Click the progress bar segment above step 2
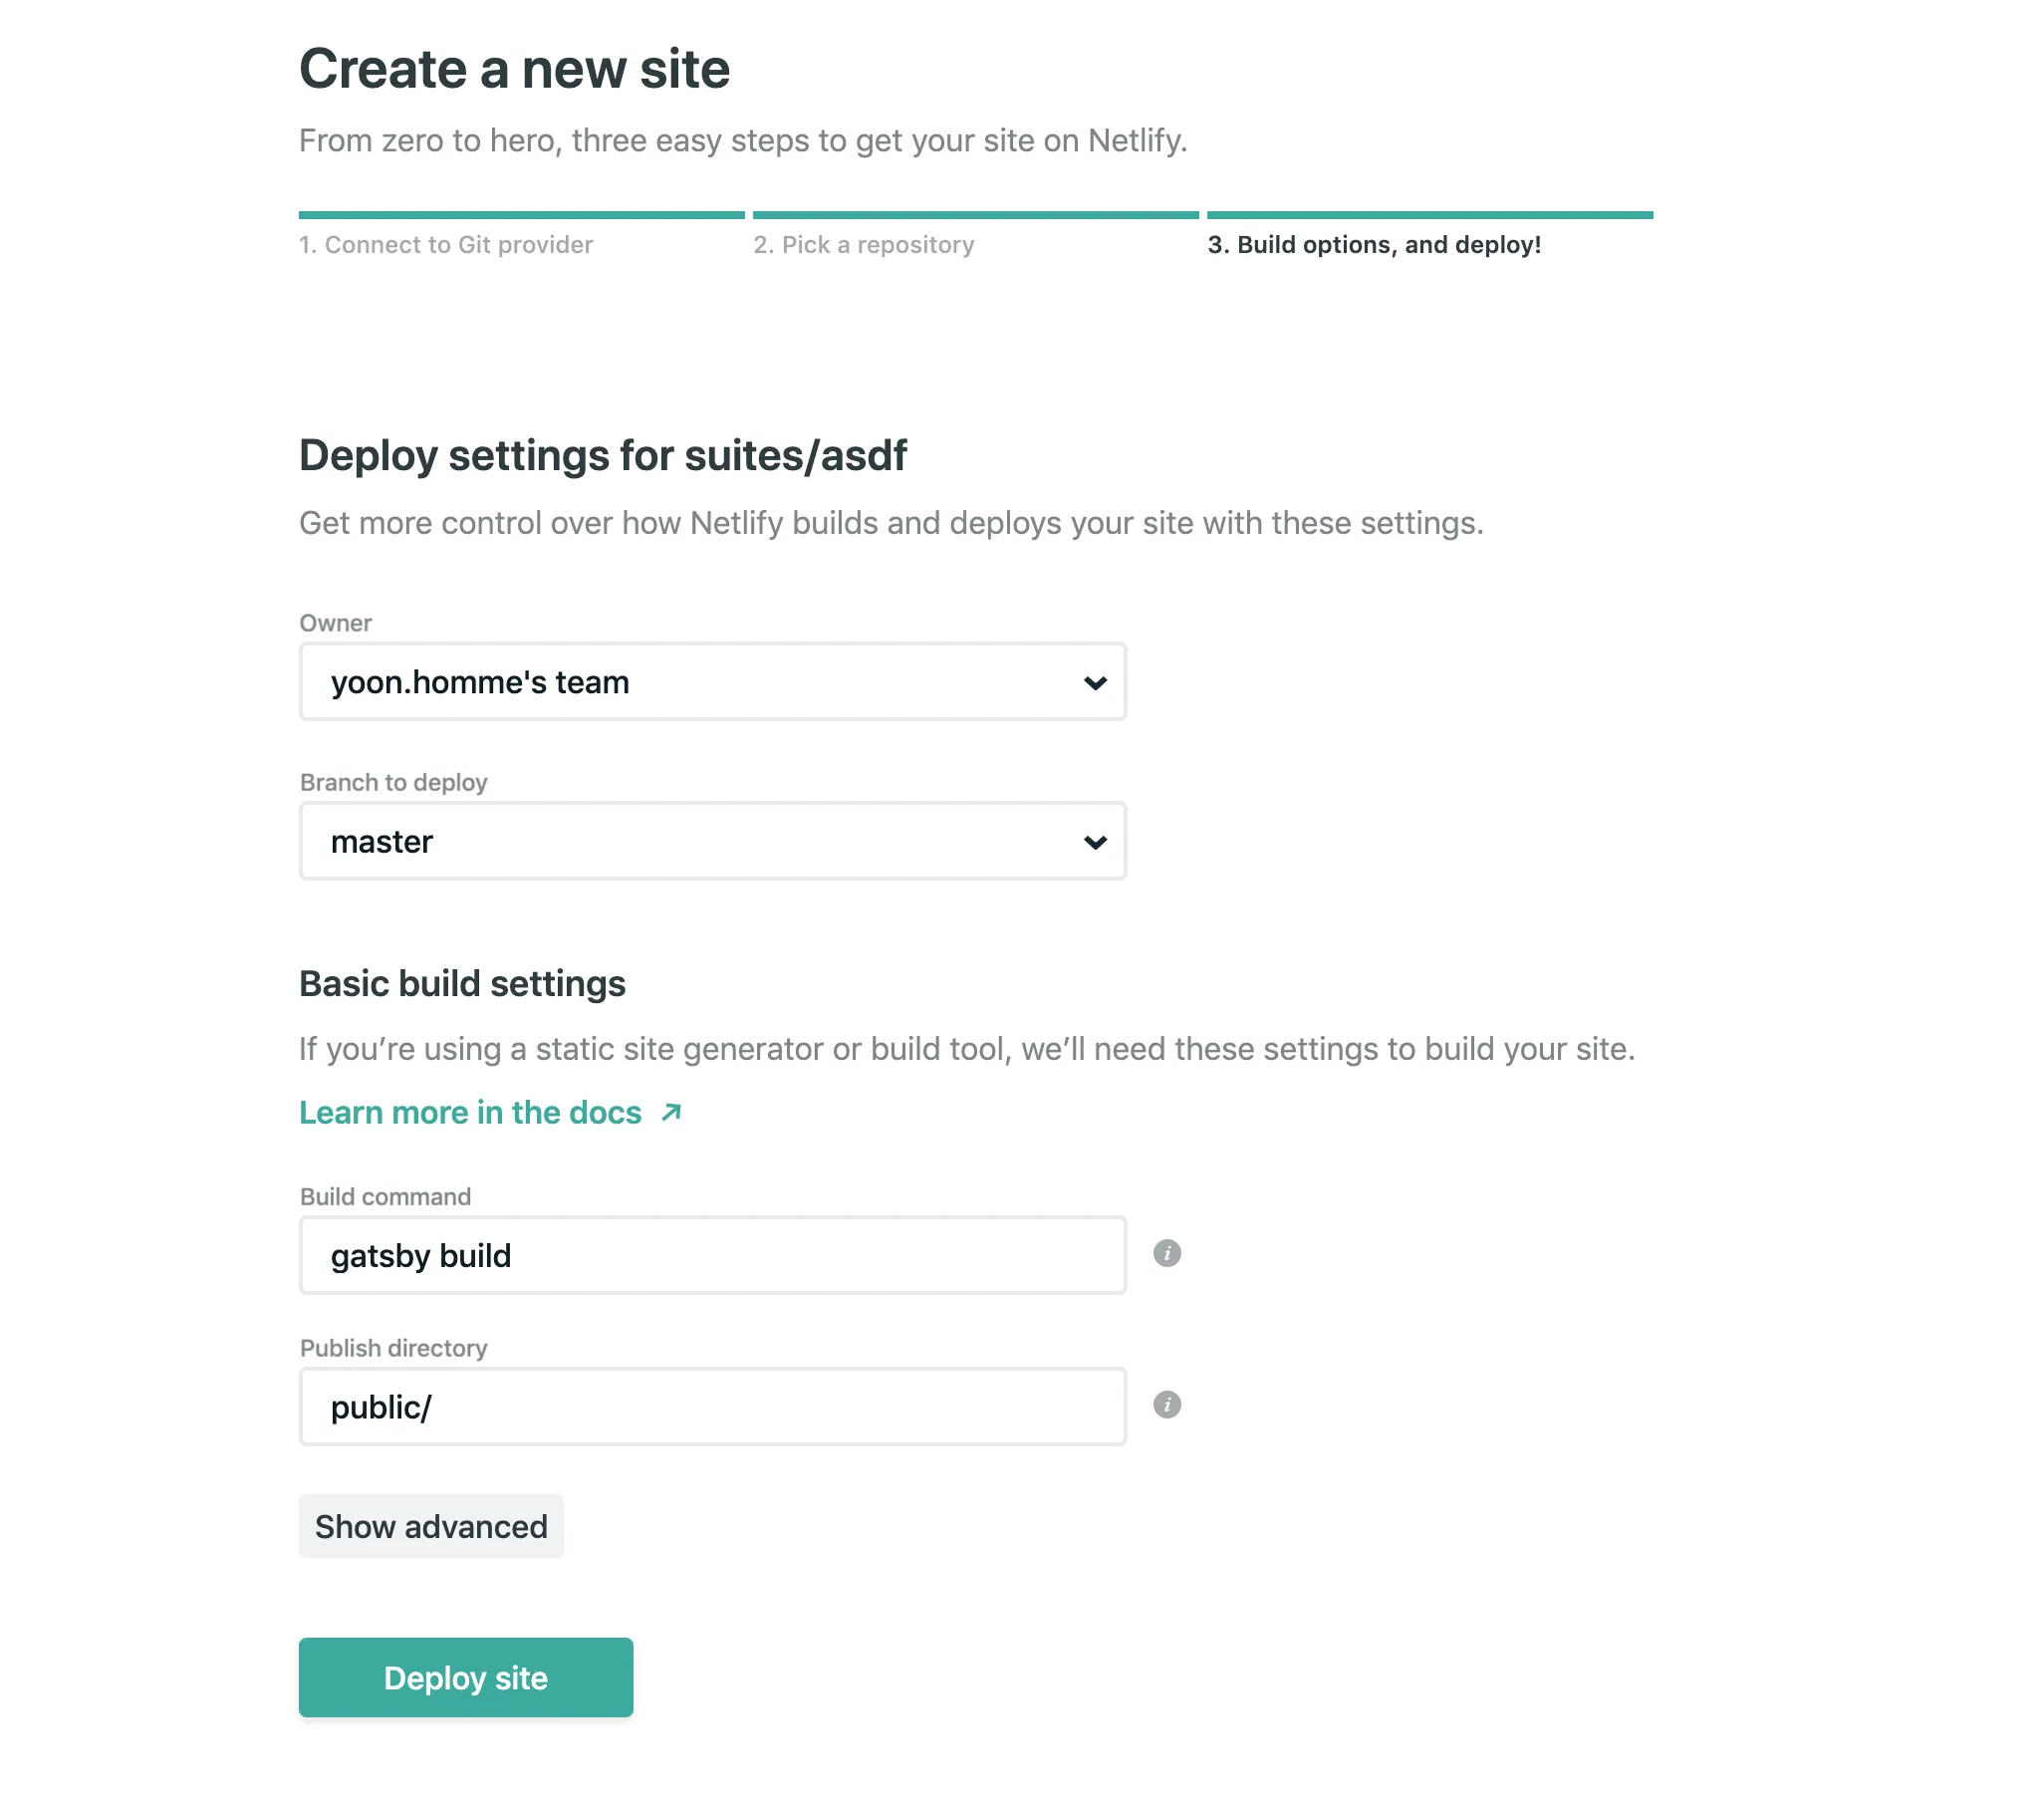The image size is (2044, 1803). [x=975, y=215]
